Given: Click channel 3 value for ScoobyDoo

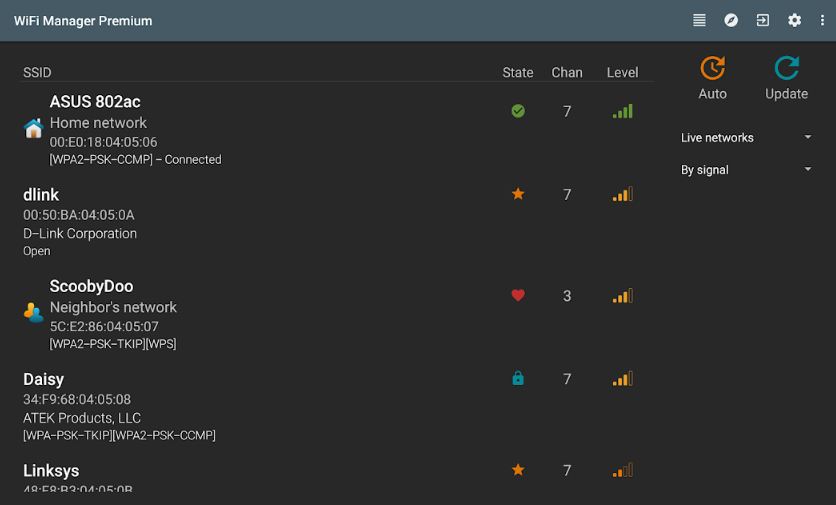Looking at the screenshot, I should [x=567, y=295].
